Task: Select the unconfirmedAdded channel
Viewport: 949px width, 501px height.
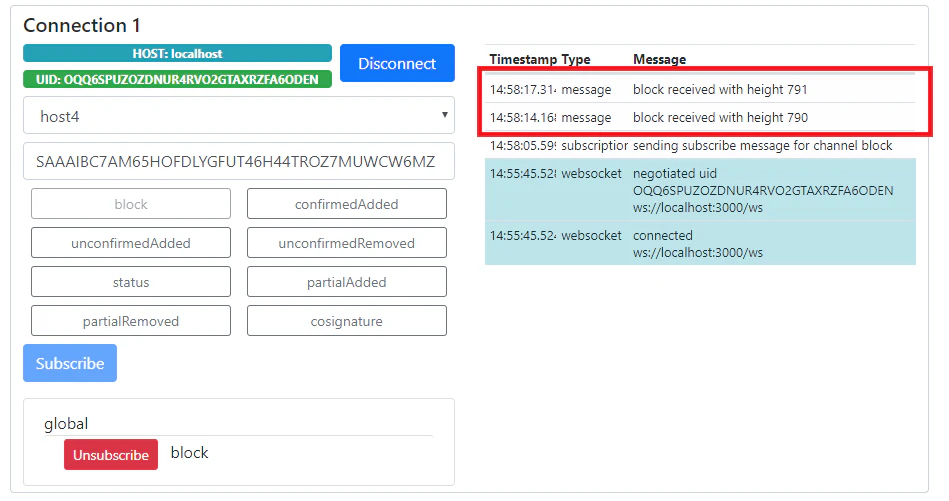Action: click(x=131, y=243)
